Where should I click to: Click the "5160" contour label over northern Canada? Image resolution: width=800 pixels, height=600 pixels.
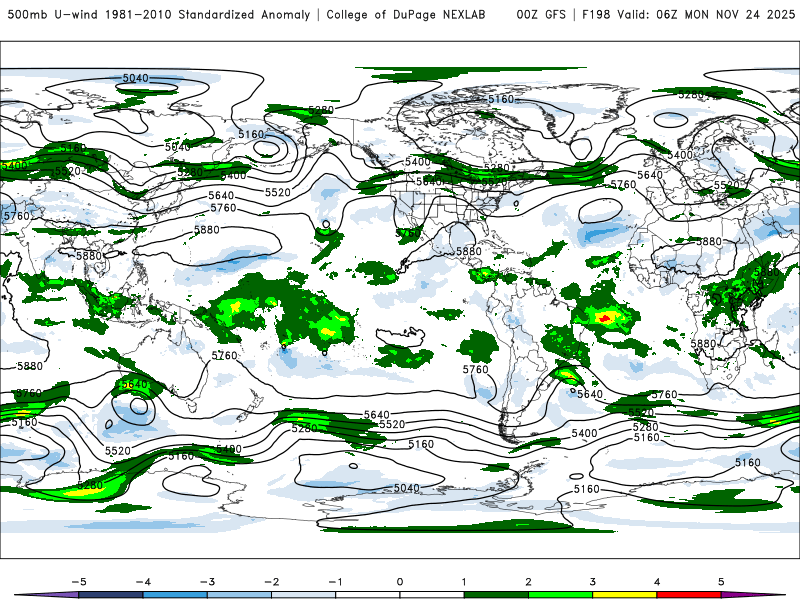pyautogui.click(x=501, y=99)
